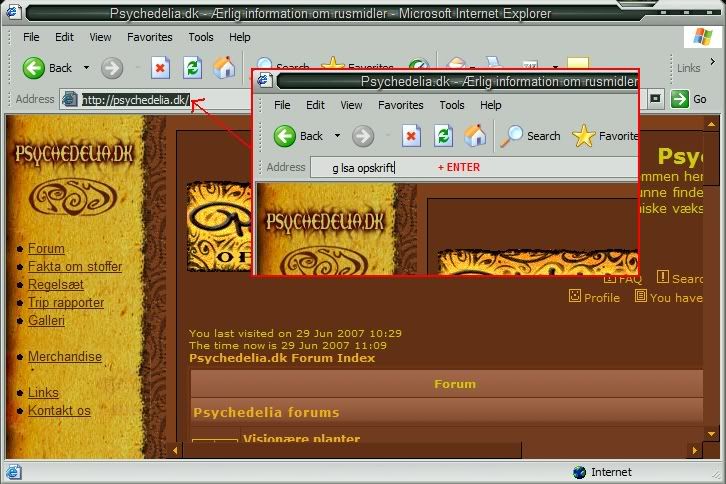Go to Home page in main toolbar
This screenshot has height=484, width=726.
pos(224,68)
